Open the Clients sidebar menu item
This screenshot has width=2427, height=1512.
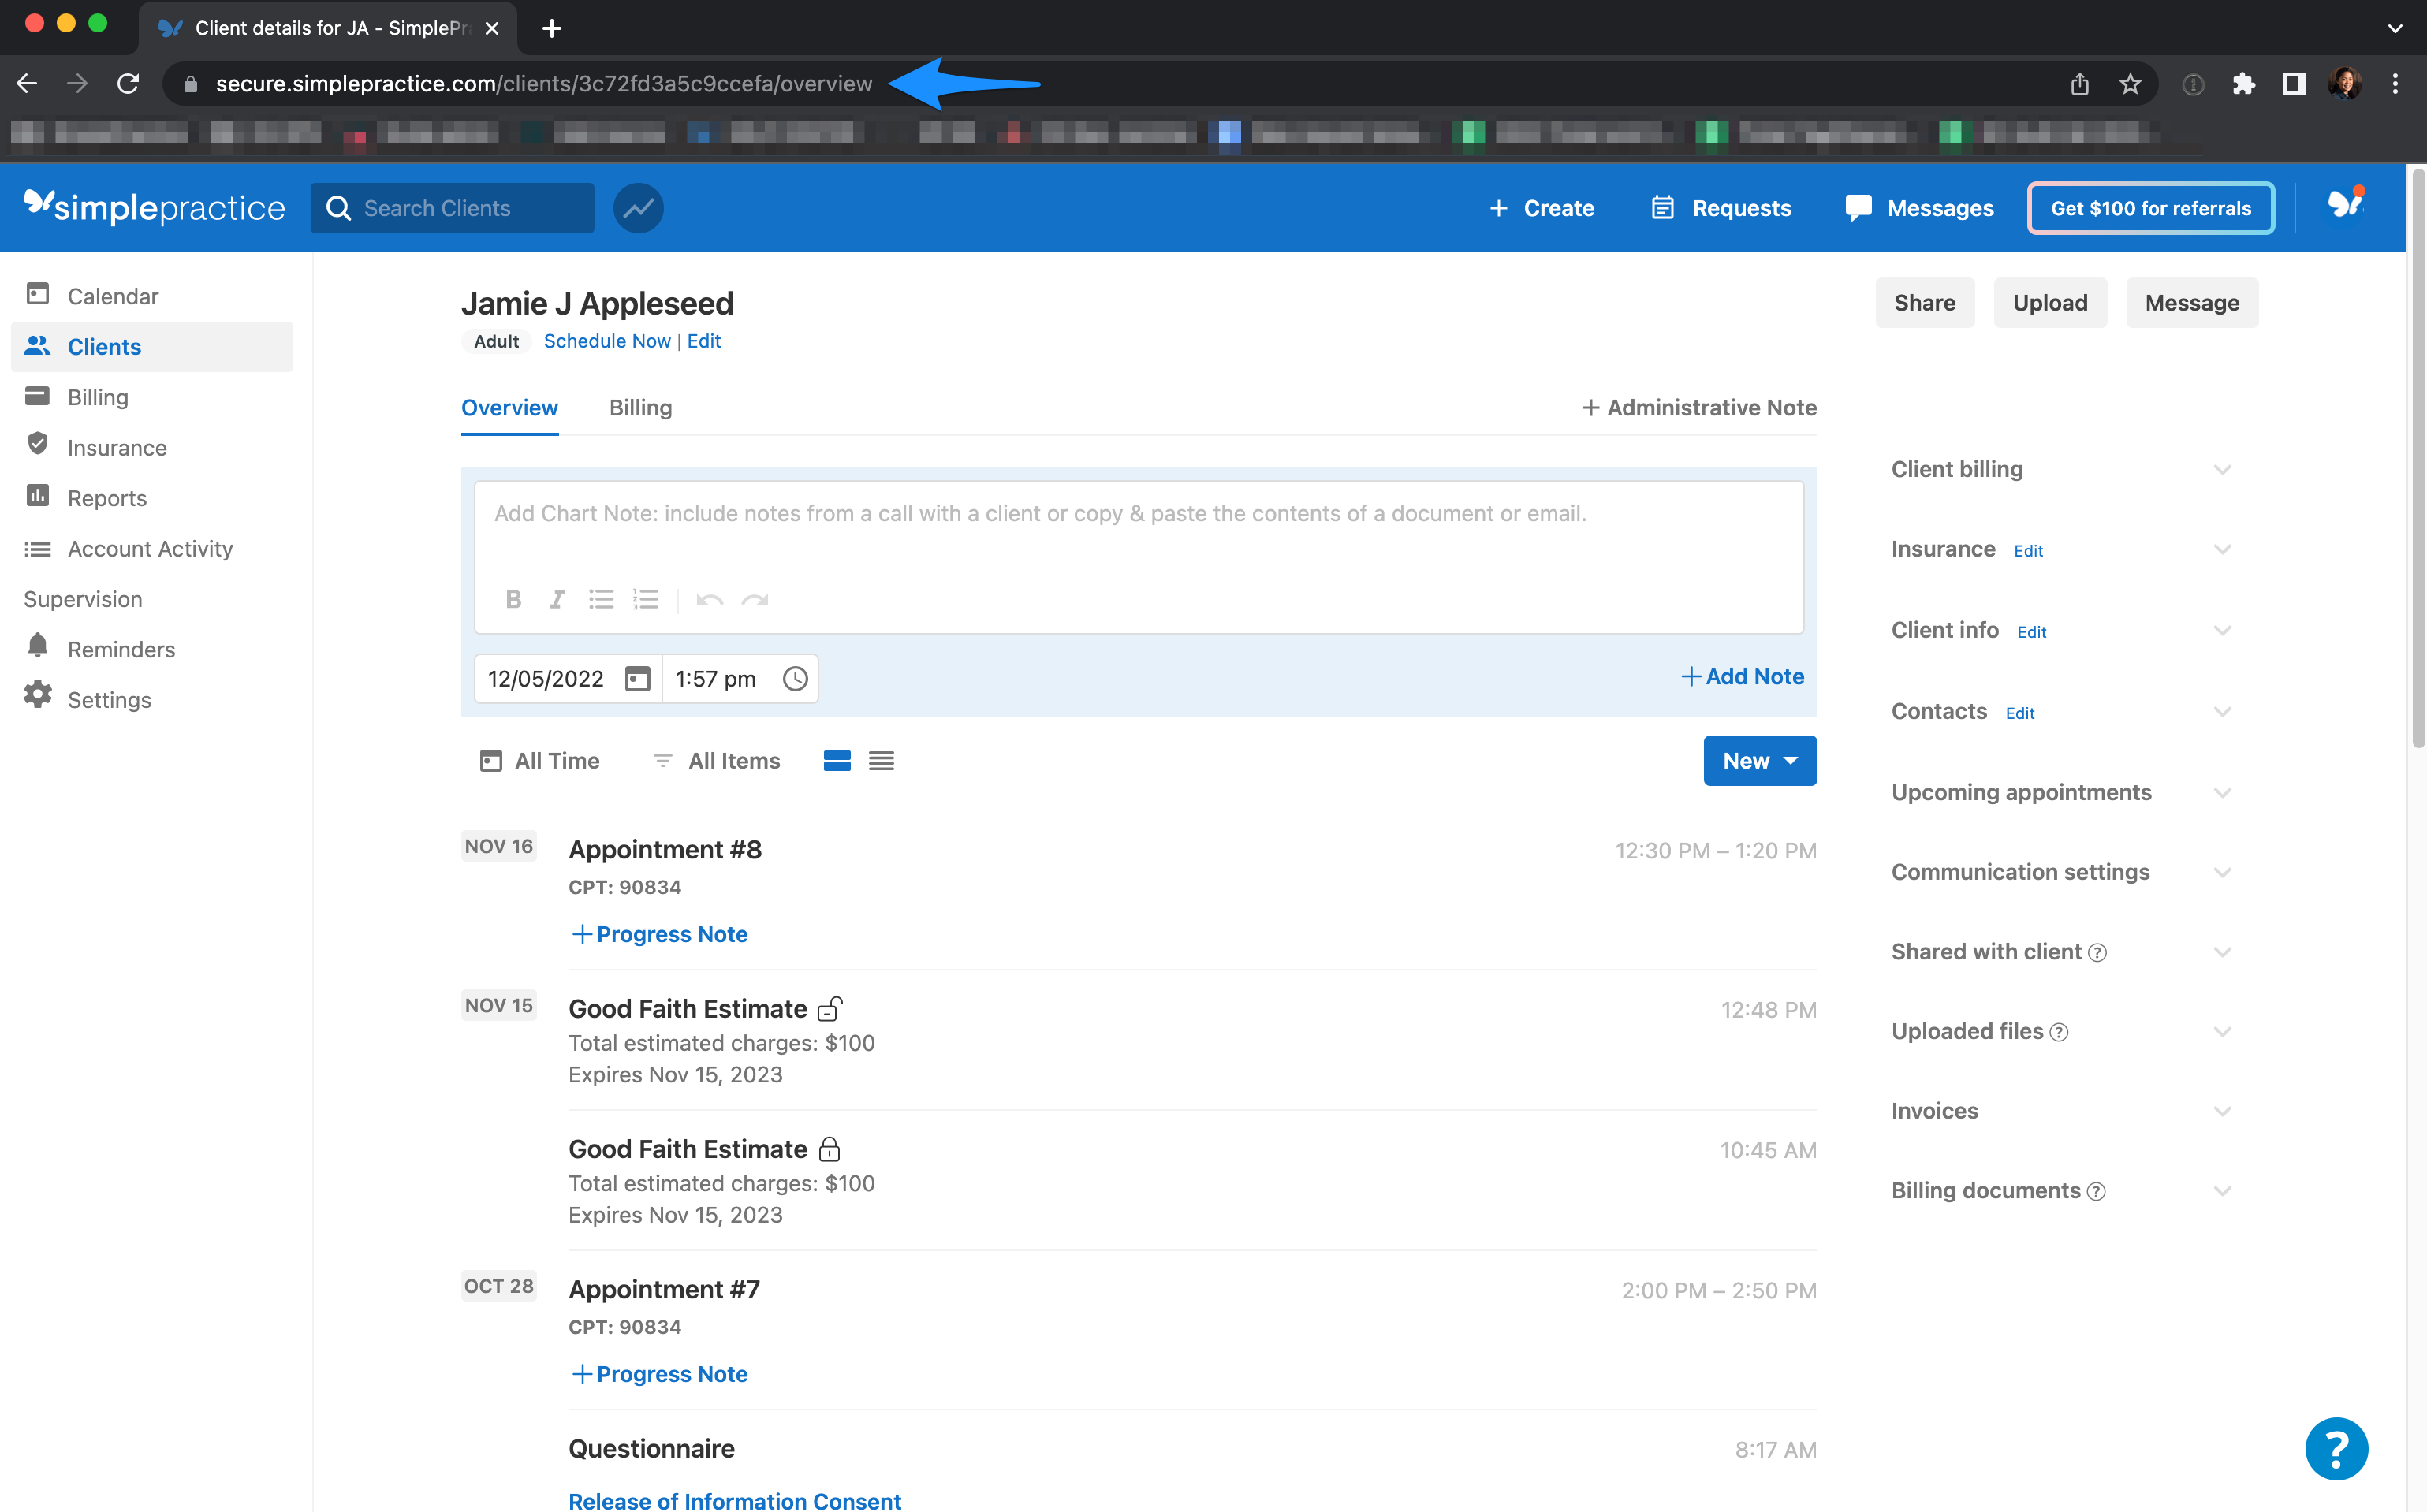[x=104, y=347]
